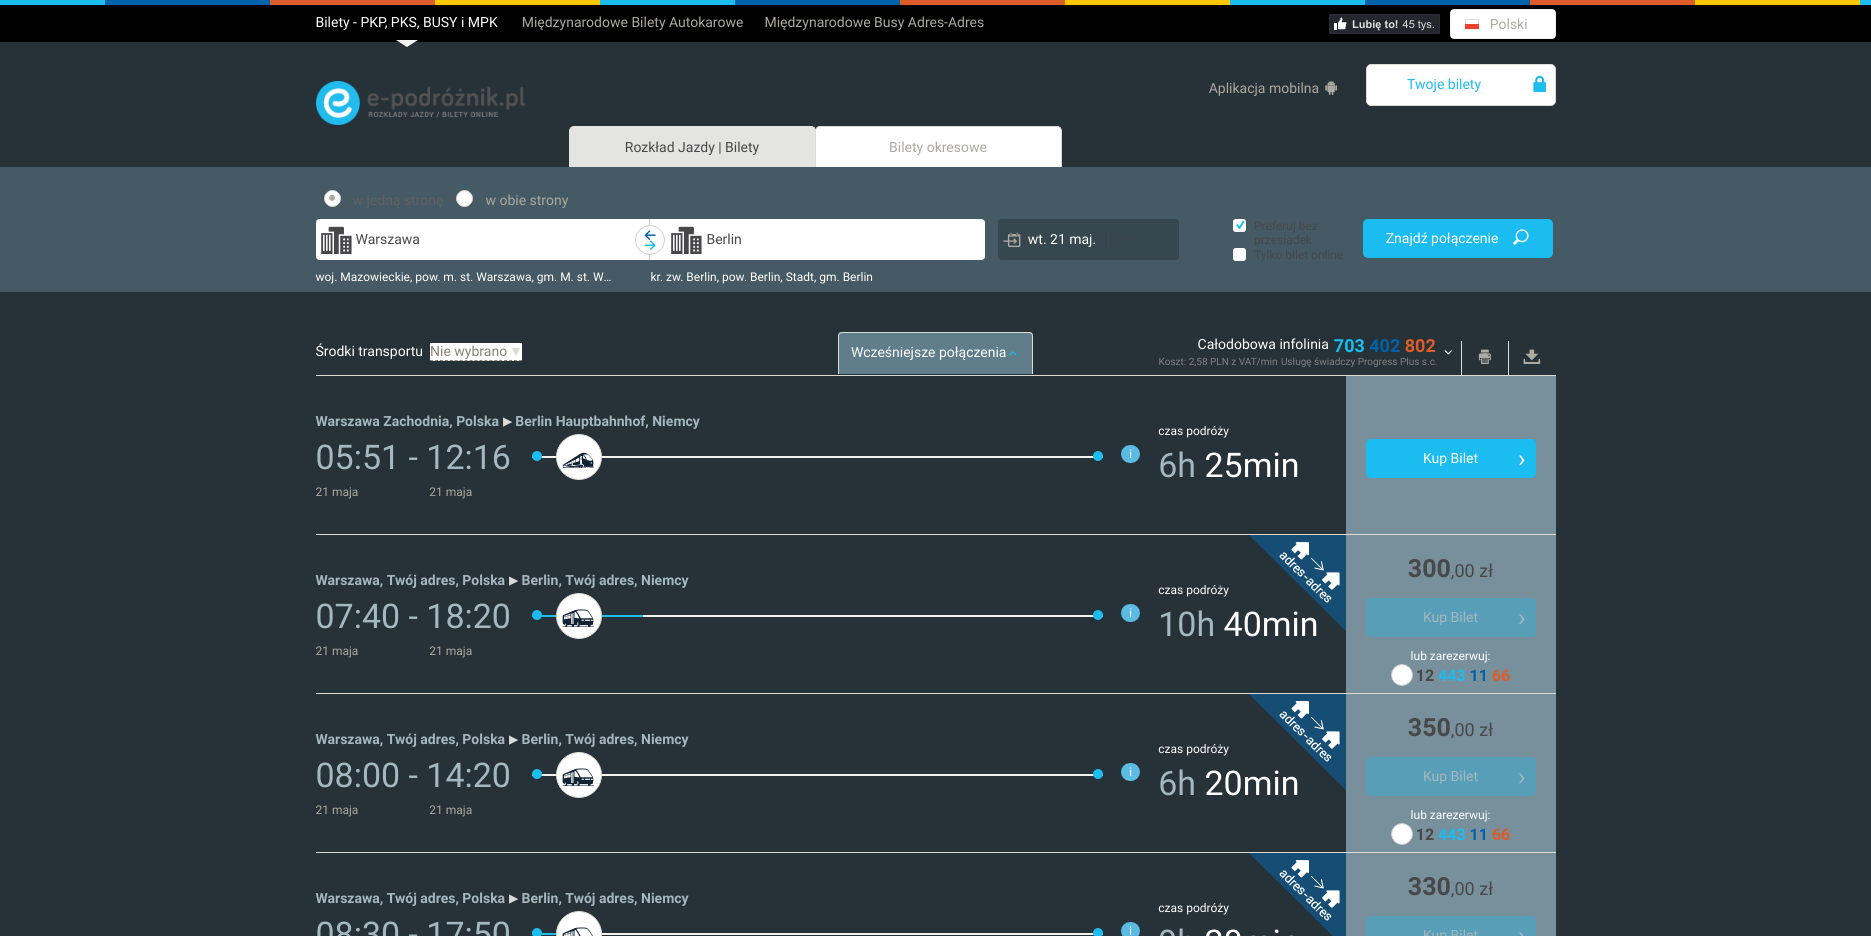The height and width of the screenshot is (936, 1871).
Task: Click the city buildings icon next to Warszawa
Action: point(336,240)
